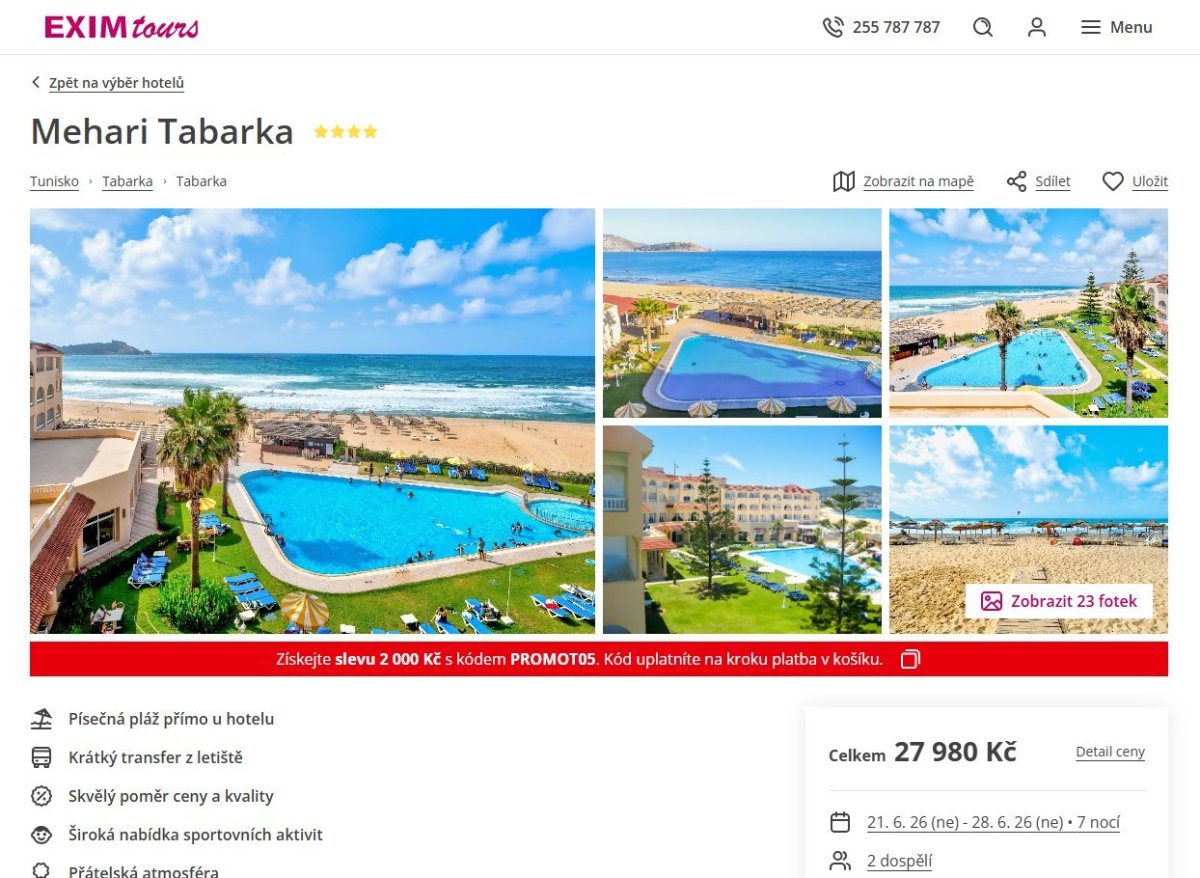Click the Sdílet share icon

(x=1017, y=181)
